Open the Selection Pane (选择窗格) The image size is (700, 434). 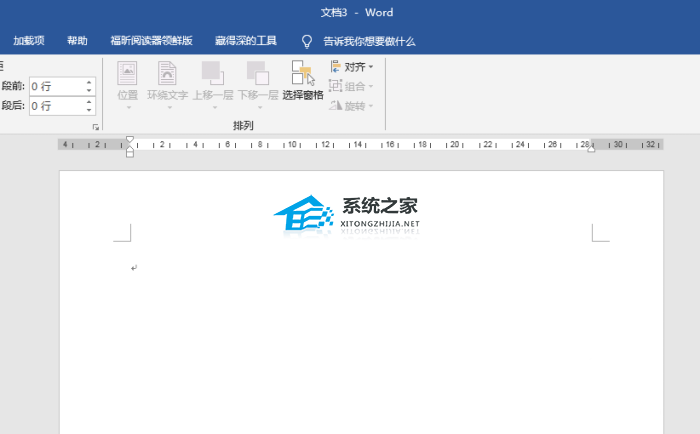[x=302, y=81]
